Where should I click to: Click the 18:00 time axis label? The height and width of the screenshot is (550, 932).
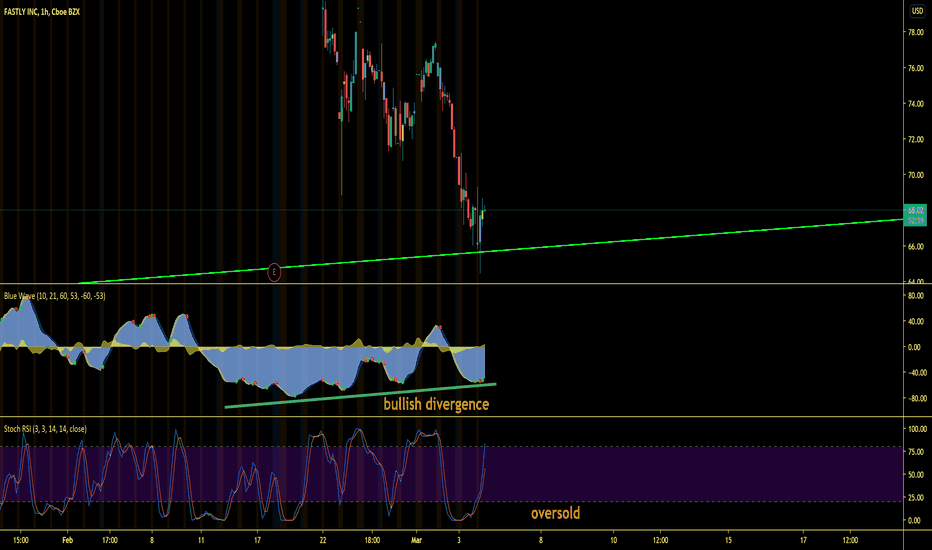pyautogui.click(x=372, y=540)
